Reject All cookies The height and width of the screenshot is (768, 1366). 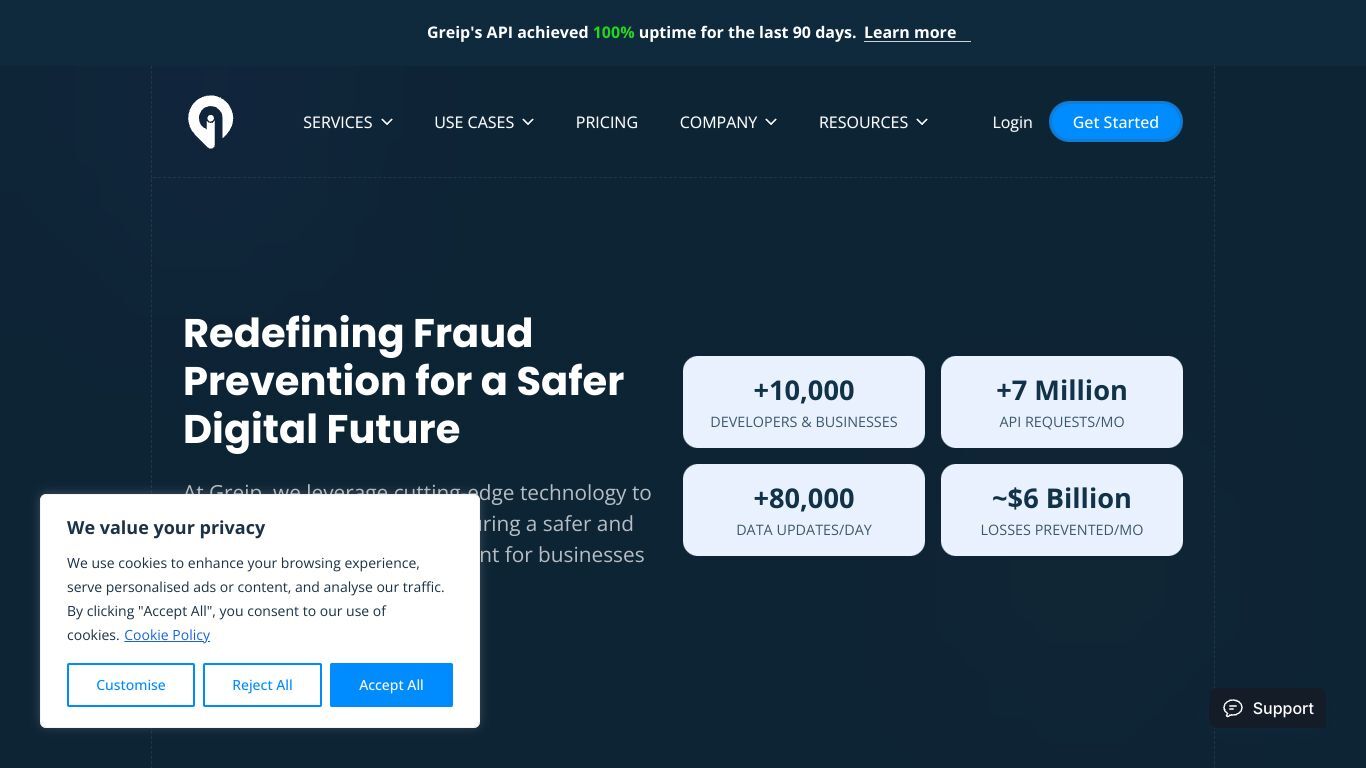click(262, 685)
